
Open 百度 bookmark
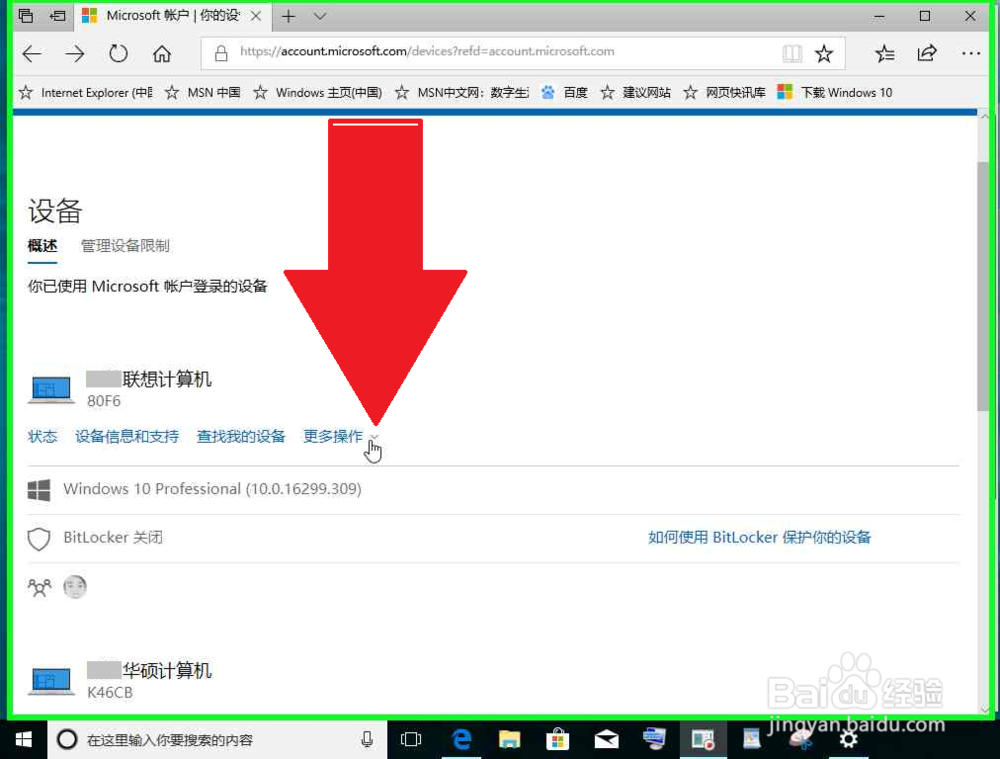click(x=564, y=93)
